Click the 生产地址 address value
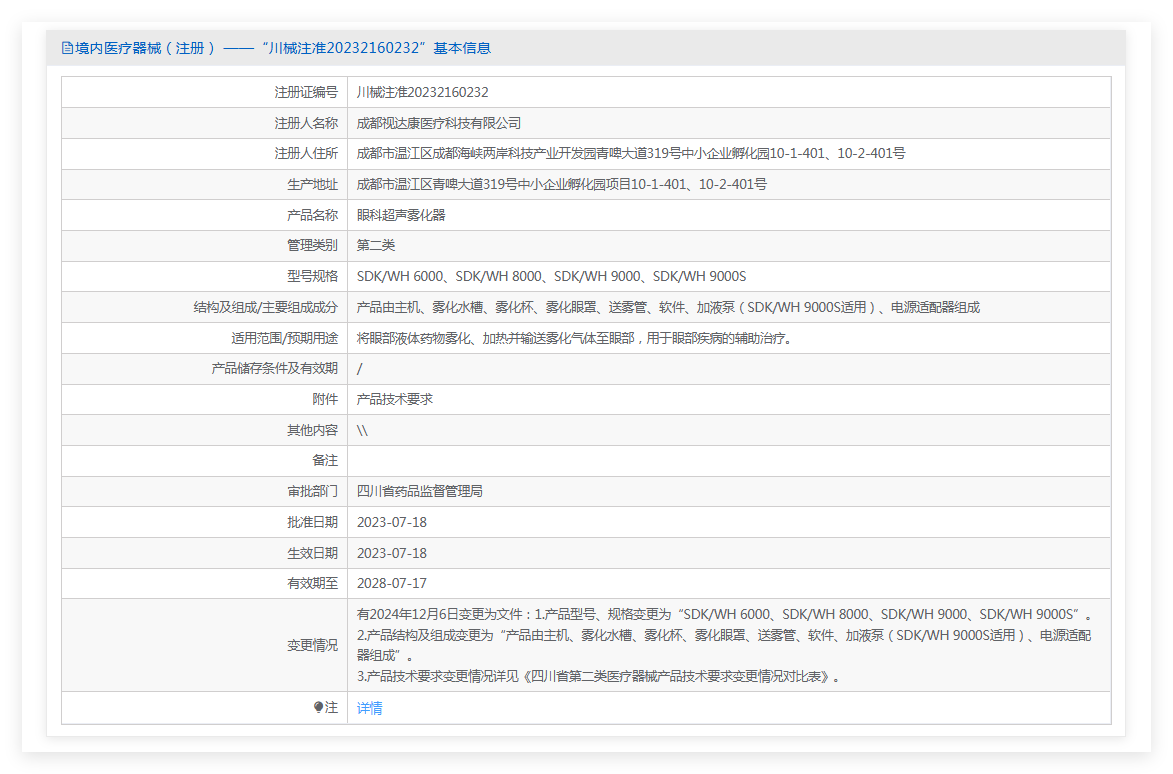This screenshot has height=774, width=1173. [561, 185]
